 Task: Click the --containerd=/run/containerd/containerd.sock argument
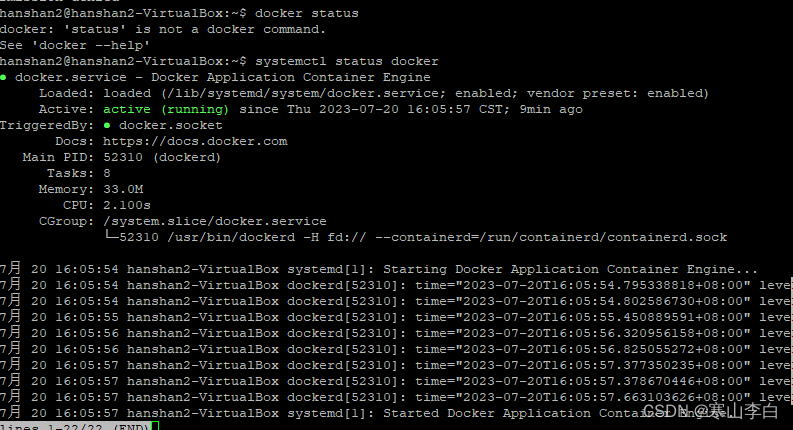click(x=551, y=237)
